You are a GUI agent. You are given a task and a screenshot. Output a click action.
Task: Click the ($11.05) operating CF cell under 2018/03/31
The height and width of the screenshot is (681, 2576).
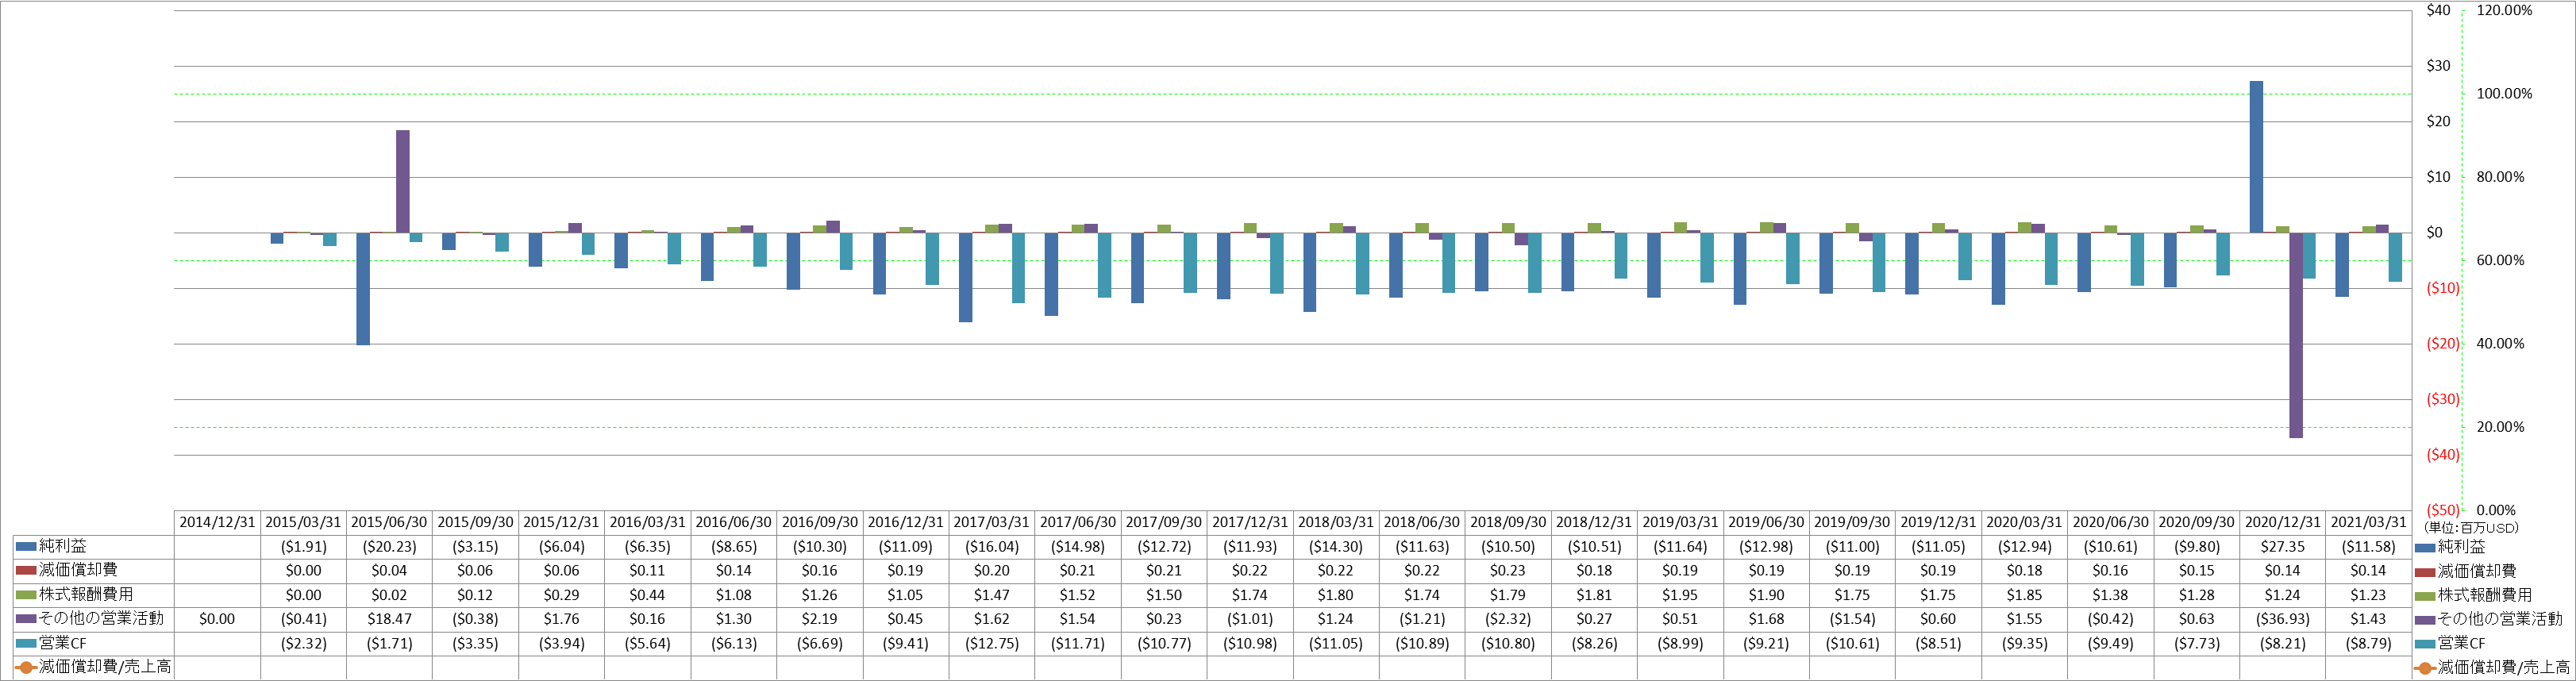pyautogui.click(x=1335, y=643)
